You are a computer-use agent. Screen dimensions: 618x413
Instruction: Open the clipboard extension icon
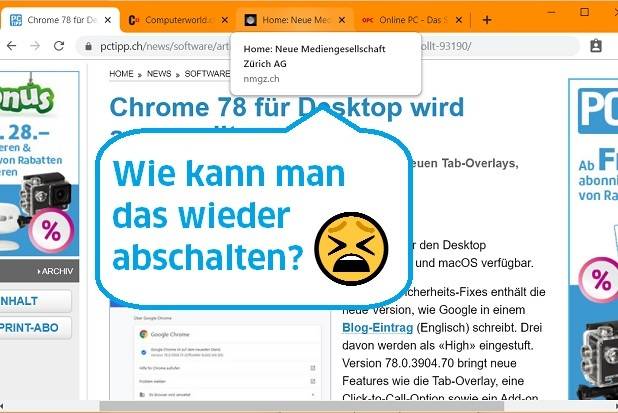tap(596, 46)
